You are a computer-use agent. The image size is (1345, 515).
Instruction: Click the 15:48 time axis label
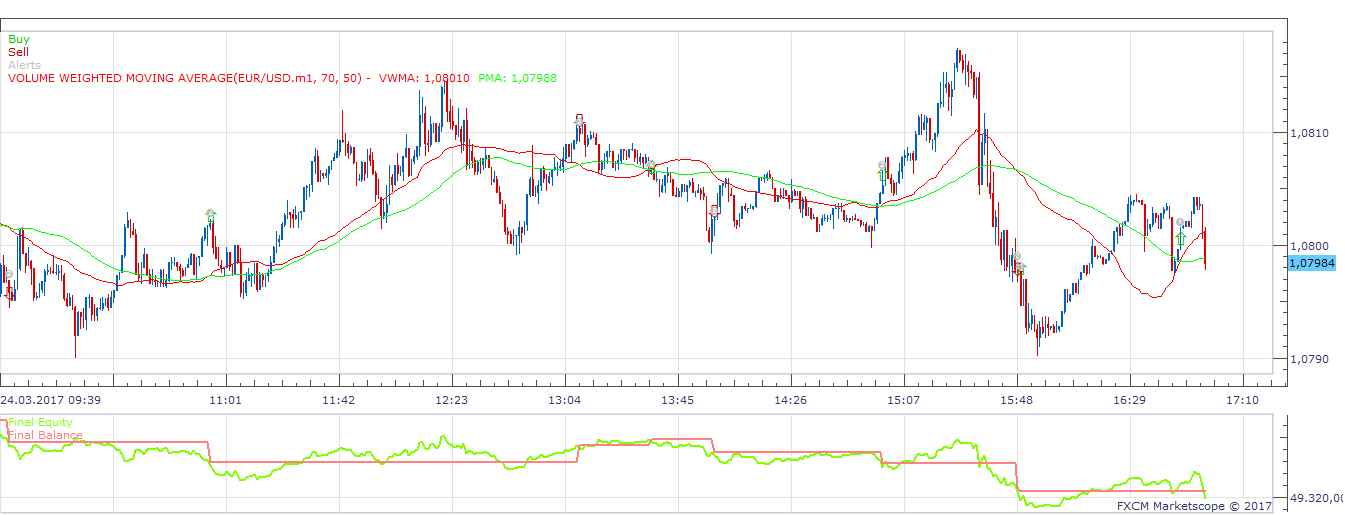1017,400
